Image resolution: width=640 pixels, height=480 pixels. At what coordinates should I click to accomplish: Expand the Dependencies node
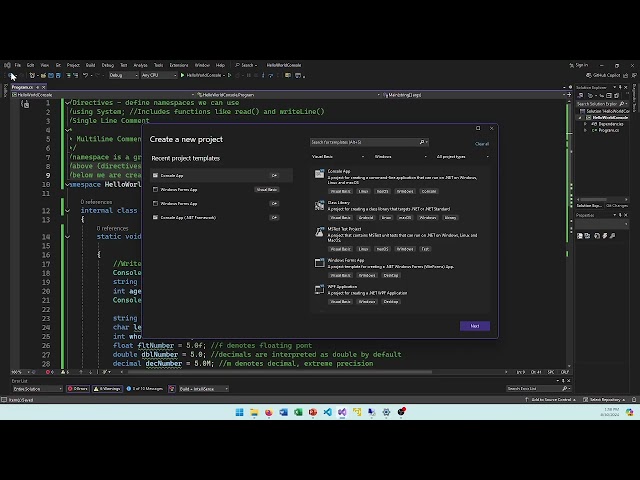585,124
